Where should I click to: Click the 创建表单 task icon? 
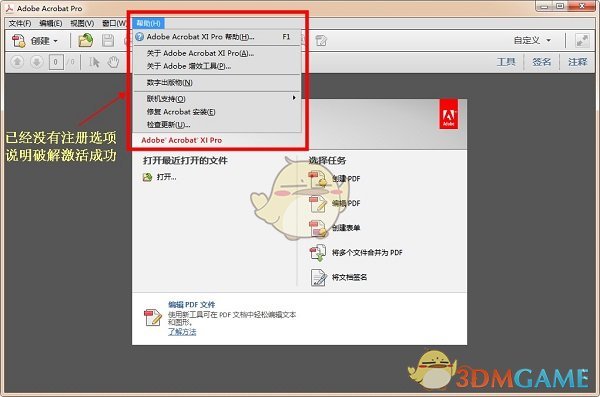pyautogui.click(x=318, y=229)
